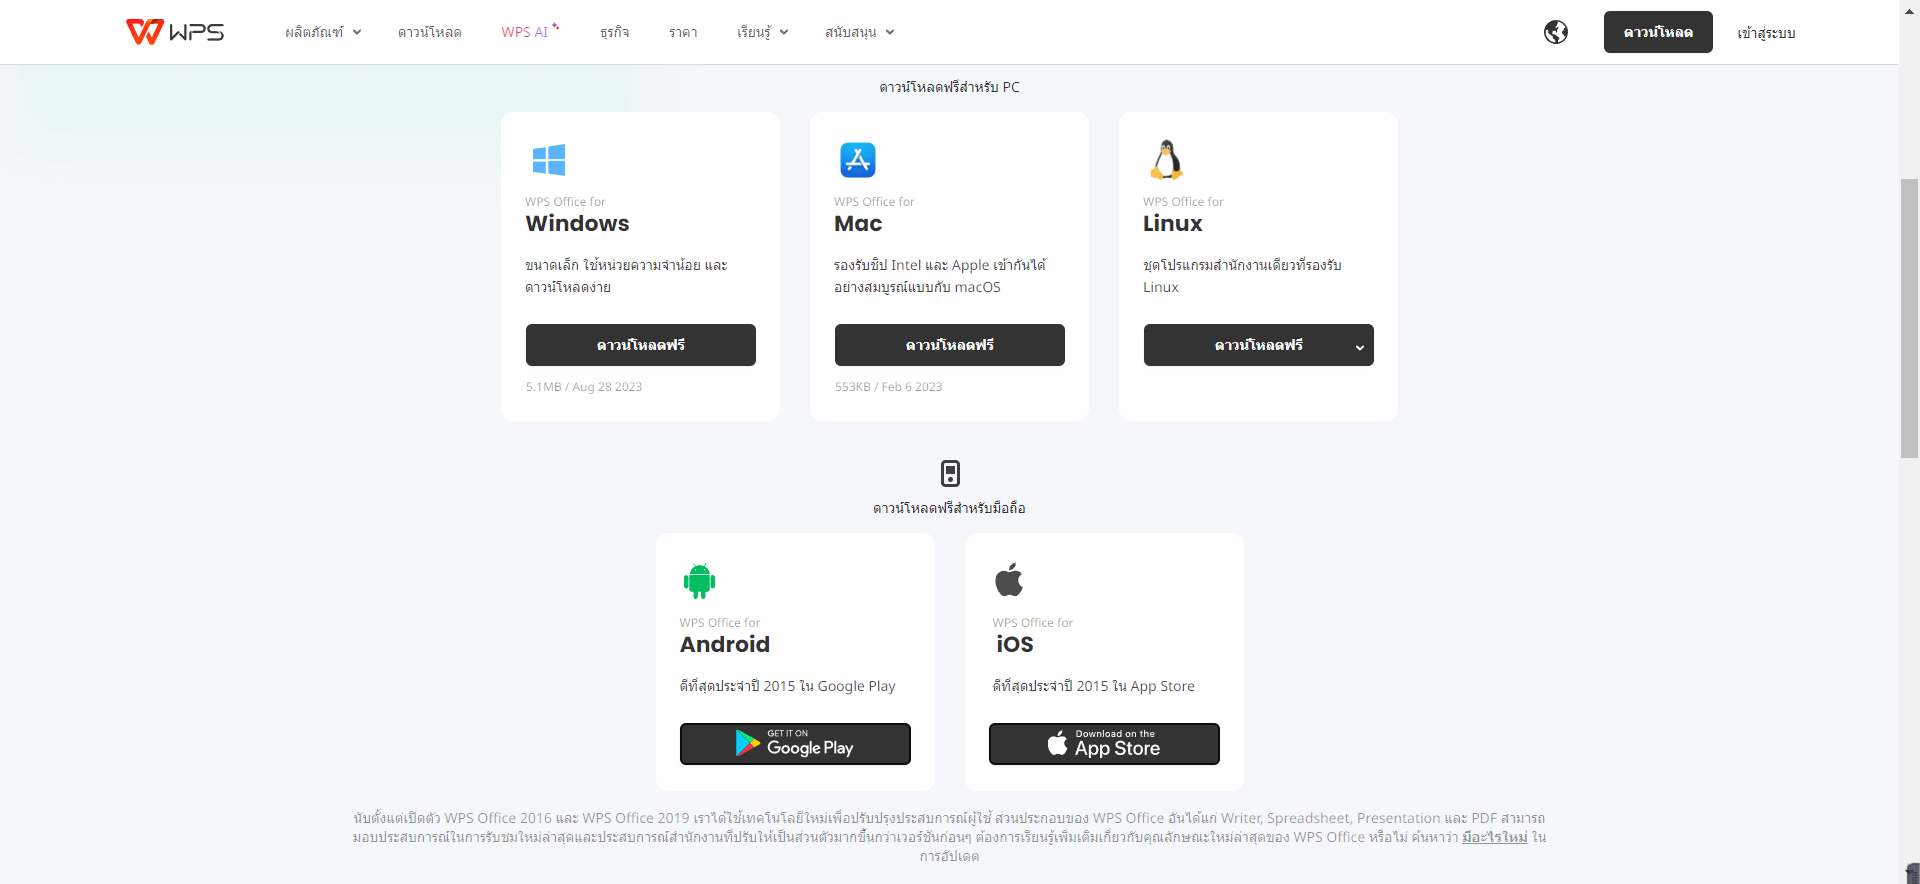Image resolution: width=1920 pixels, height=884 pixels.
Task: Click the Mac App Store icon
Action: coord(858,160)
